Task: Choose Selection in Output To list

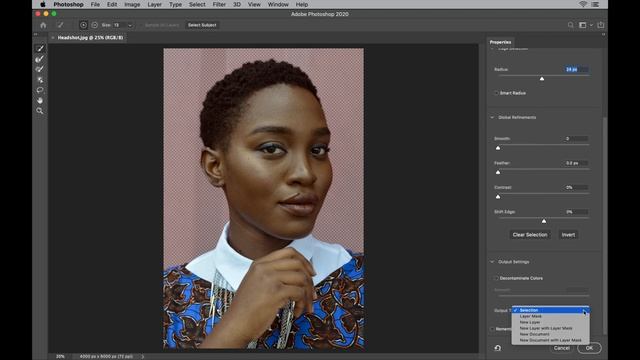Action: coord(550,310)
